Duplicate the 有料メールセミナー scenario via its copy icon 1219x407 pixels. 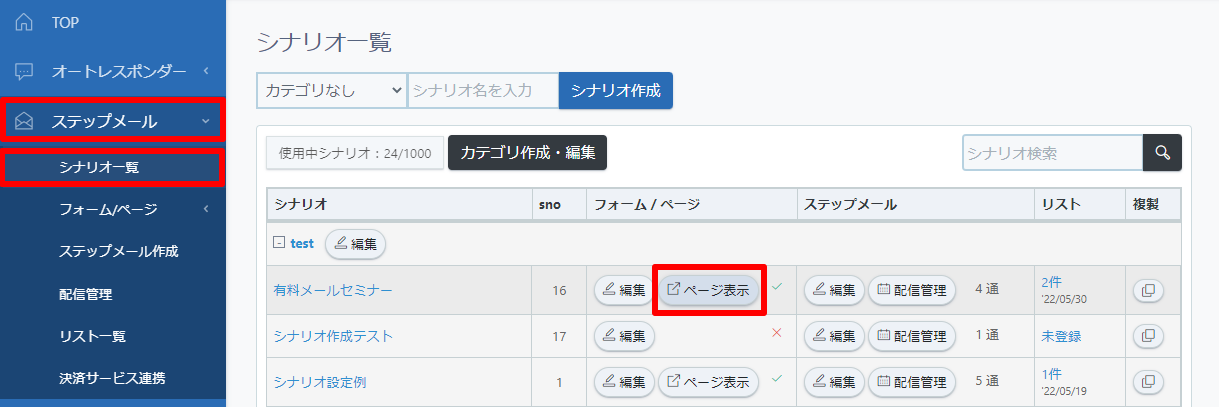1148,290
